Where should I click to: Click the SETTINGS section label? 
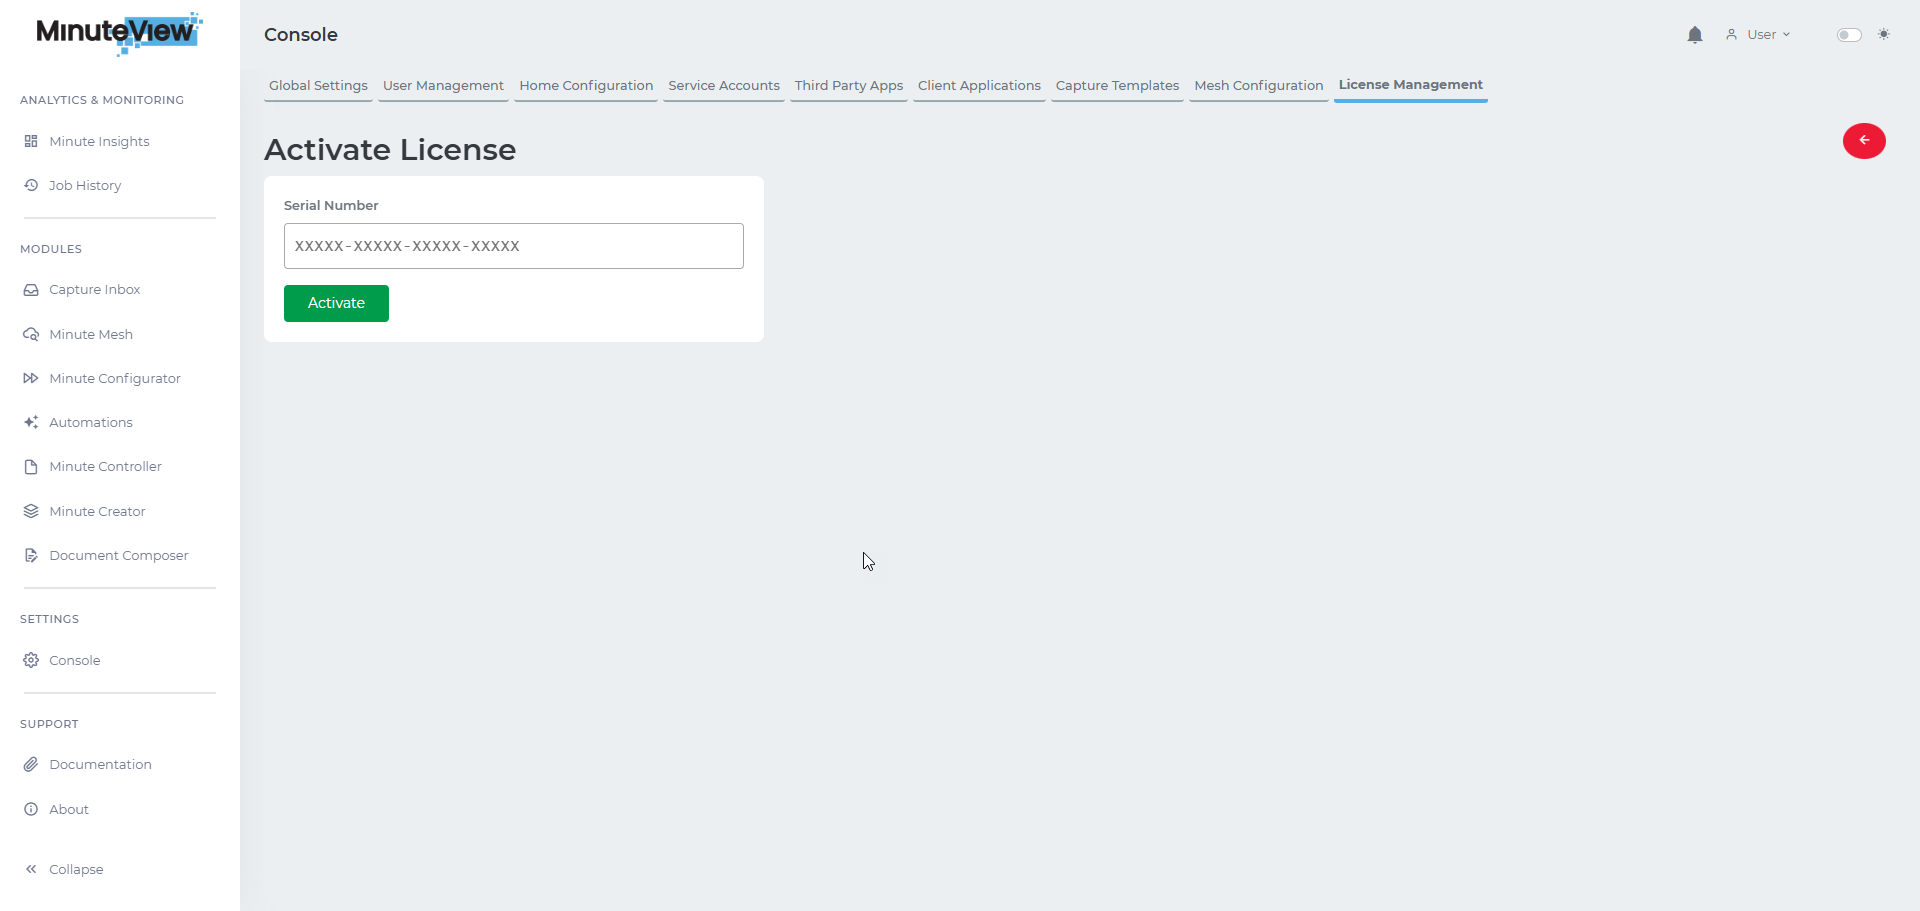point(49,620)
